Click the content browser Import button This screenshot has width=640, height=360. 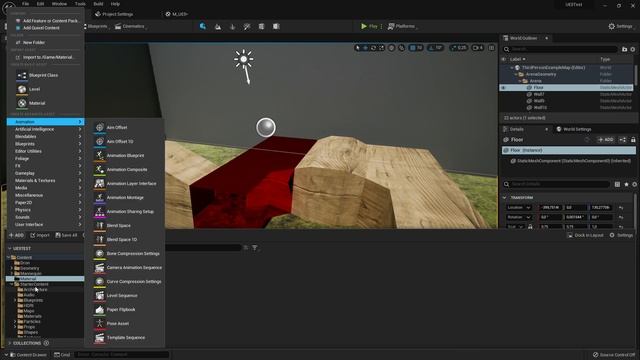tap(40, 235)
